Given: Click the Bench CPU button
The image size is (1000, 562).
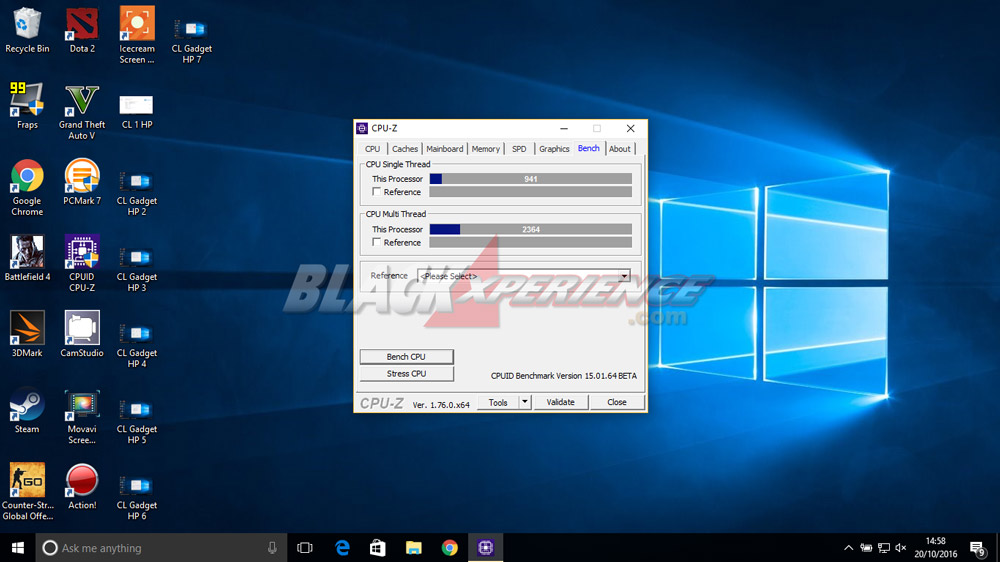Looking at the screenshot, I should tap(407, 357).
